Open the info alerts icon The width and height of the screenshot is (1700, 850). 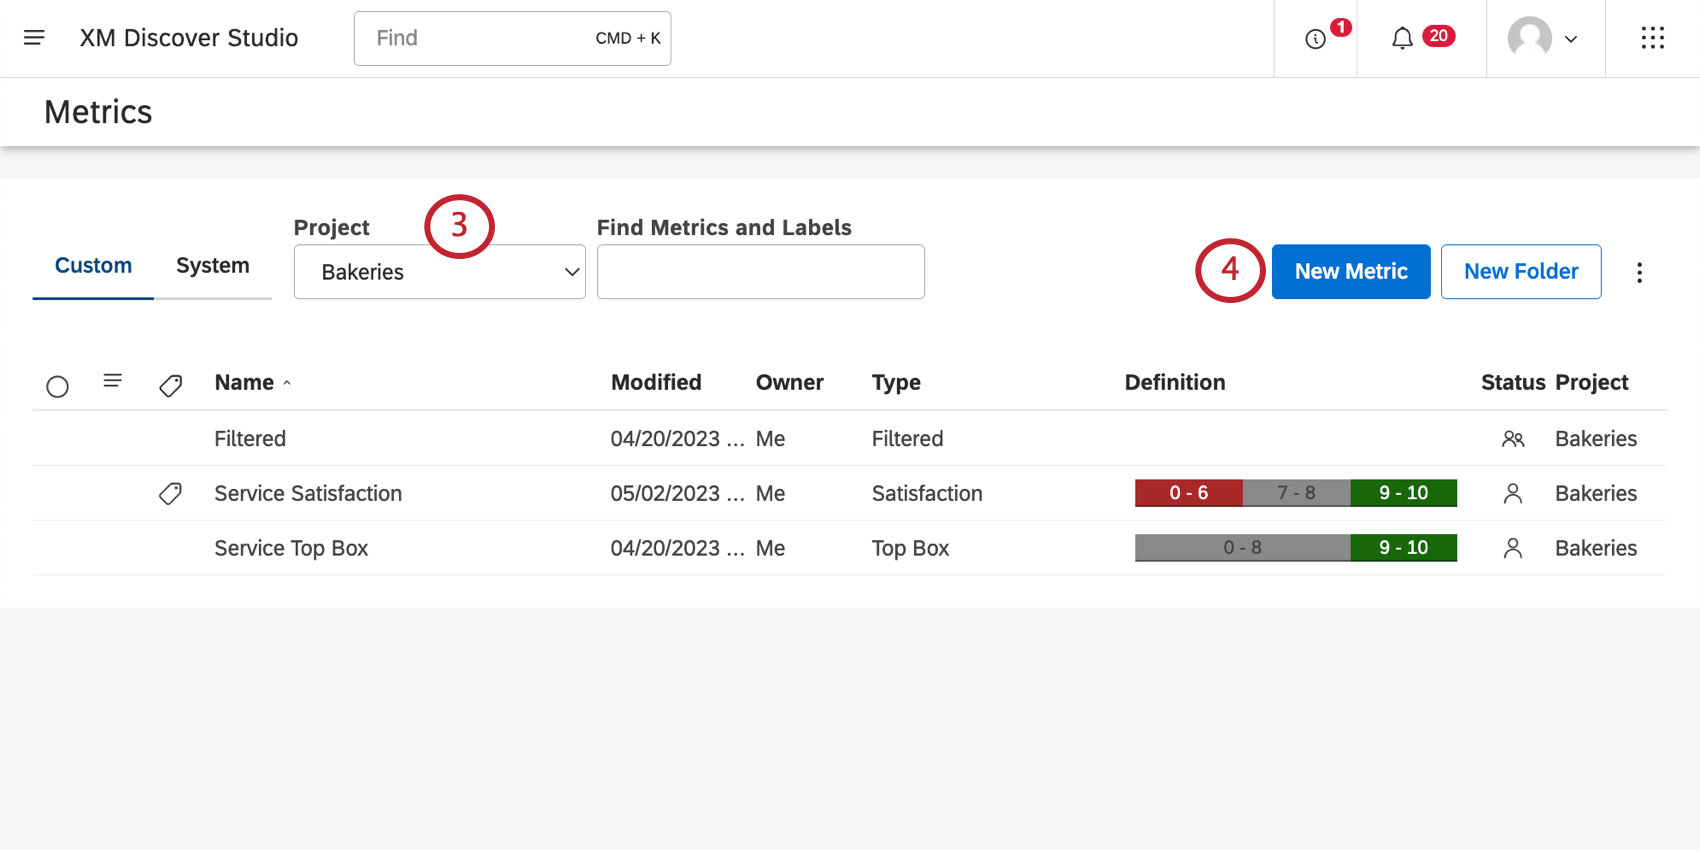[1315, 39]
